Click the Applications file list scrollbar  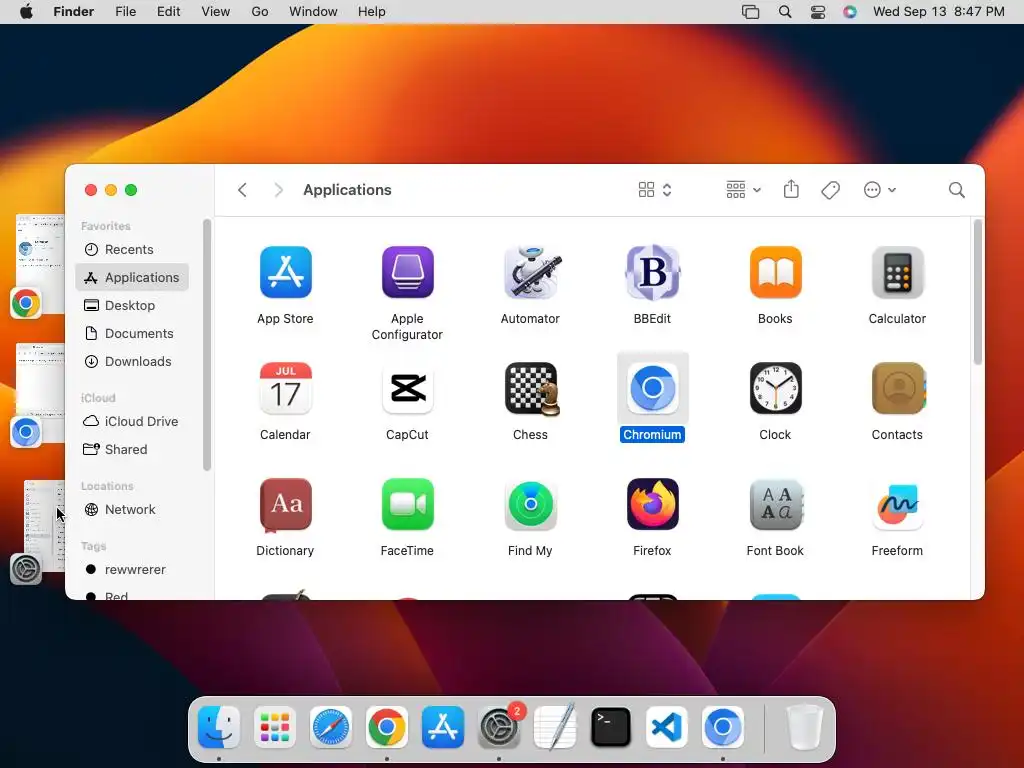tap(977, 292)
